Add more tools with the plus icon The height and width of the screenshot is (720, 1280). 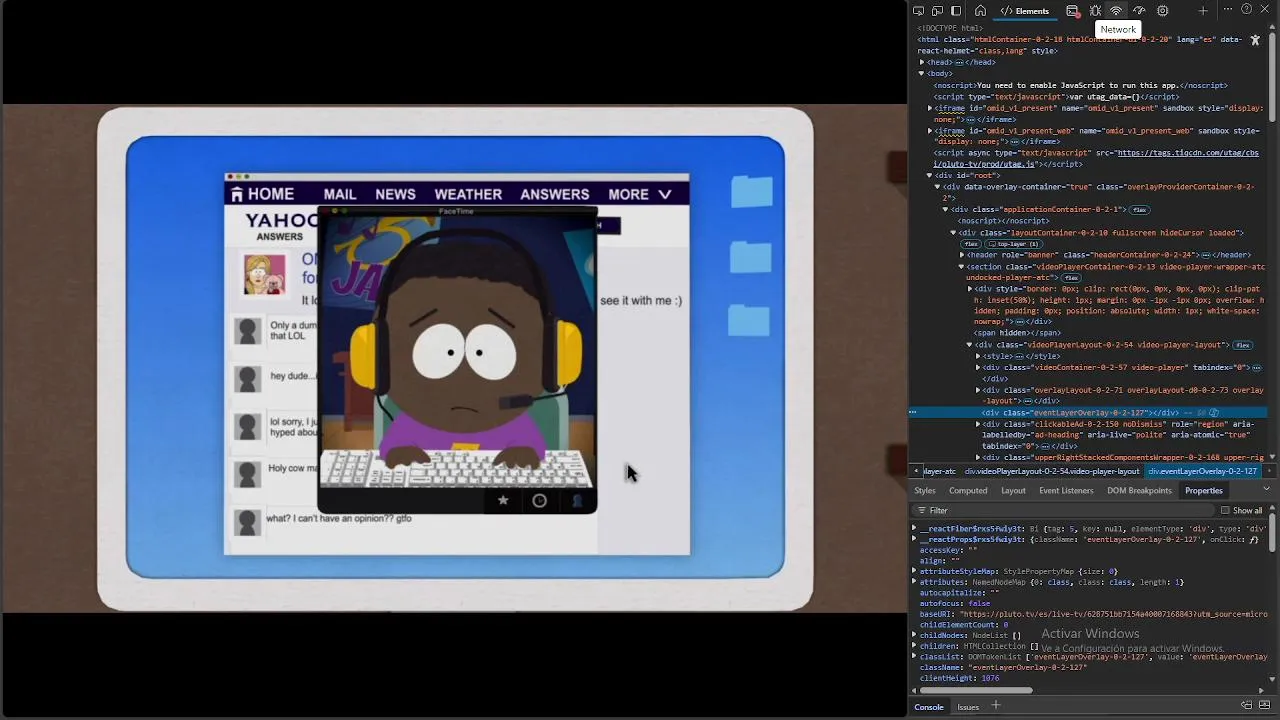1203,11
